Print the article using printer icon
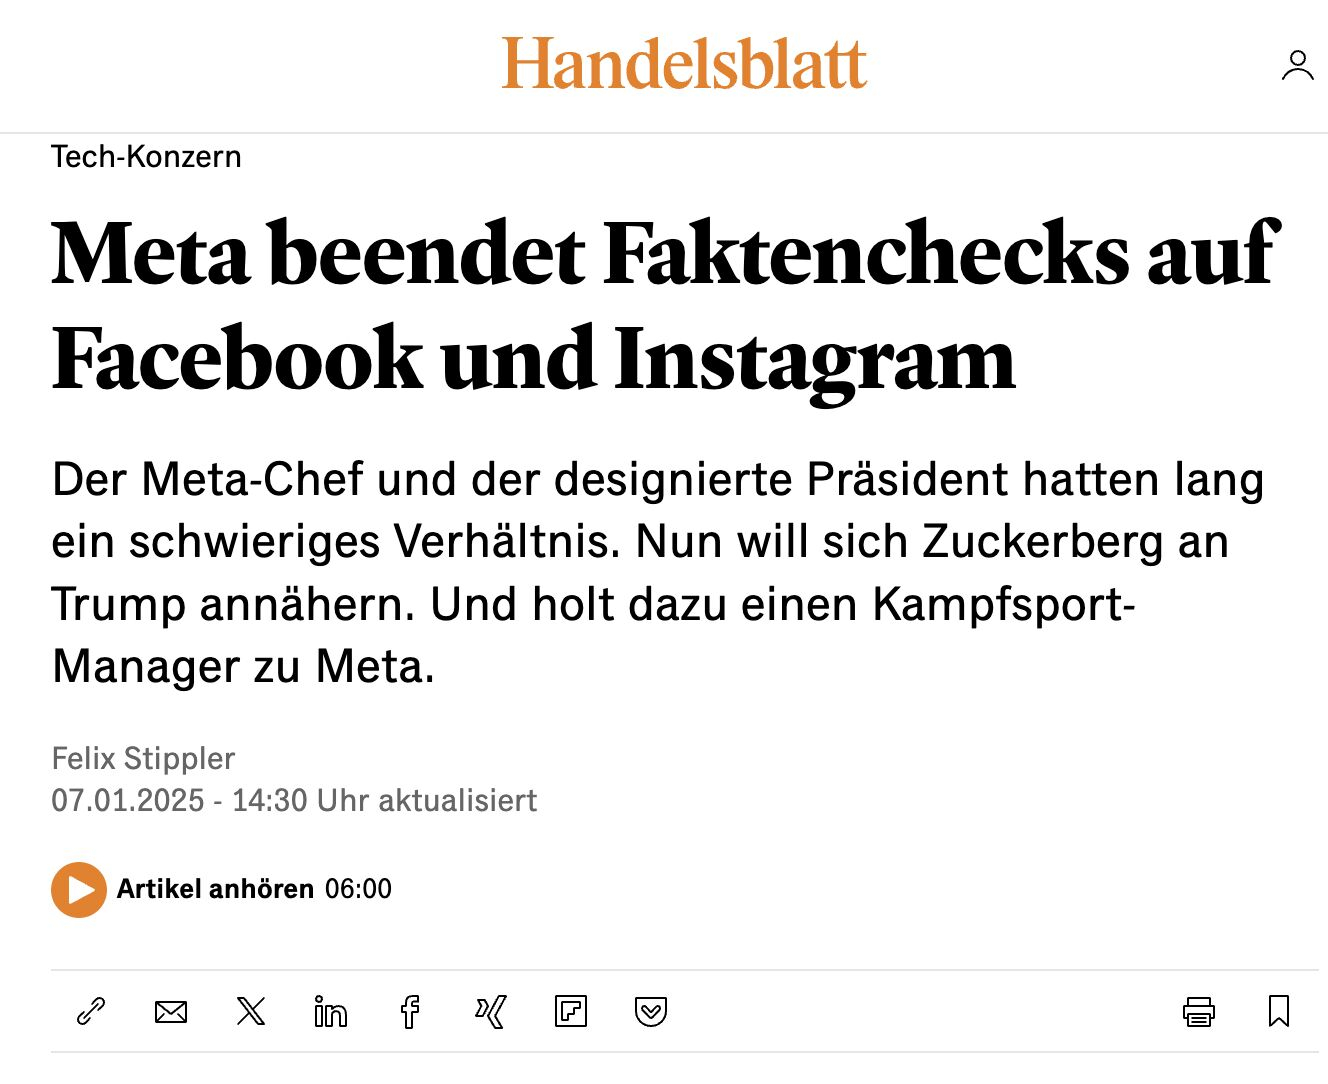Image resolution: width=1328 pixels, height=1084 pixels. pos(1198,1012)
